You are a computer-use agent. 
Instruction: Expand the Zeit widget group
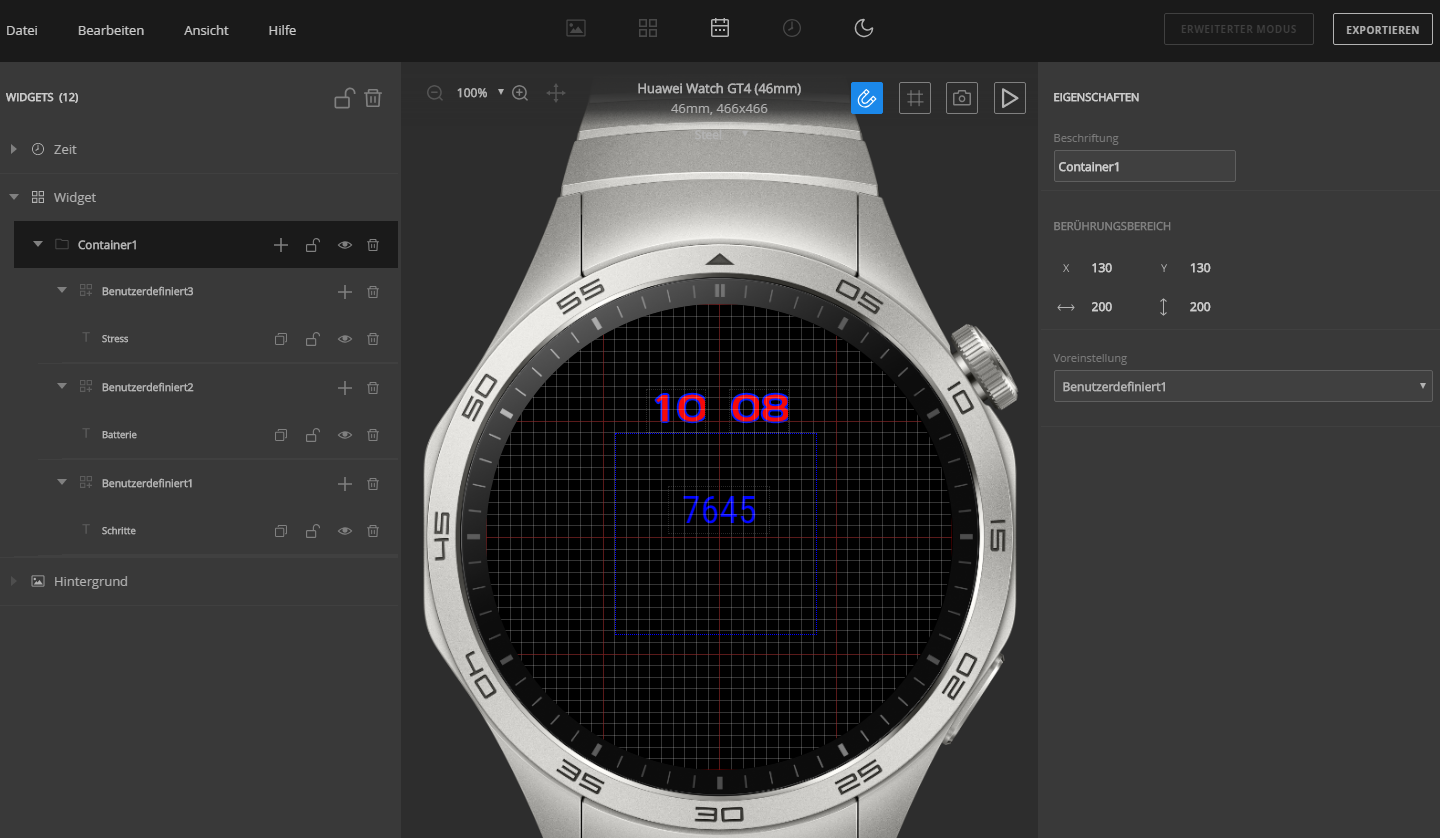(14, 149)
